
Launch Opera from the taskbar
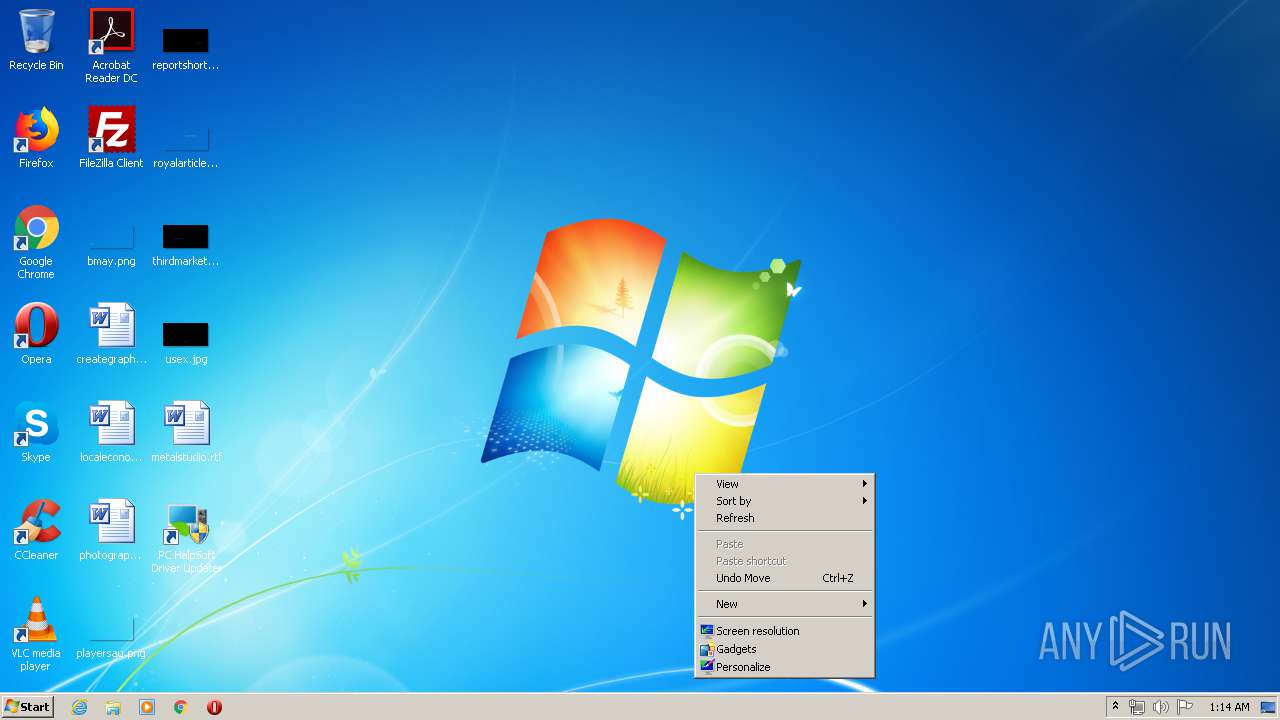(x=214, y=707)
